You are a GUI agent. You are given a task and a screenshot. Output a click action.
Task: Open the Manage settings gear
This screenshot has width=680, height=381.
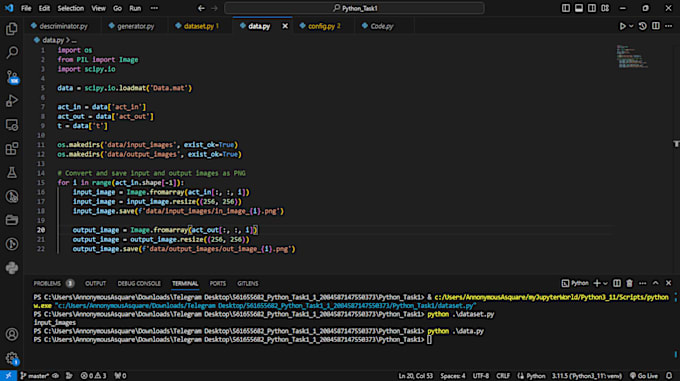(12, 358)
